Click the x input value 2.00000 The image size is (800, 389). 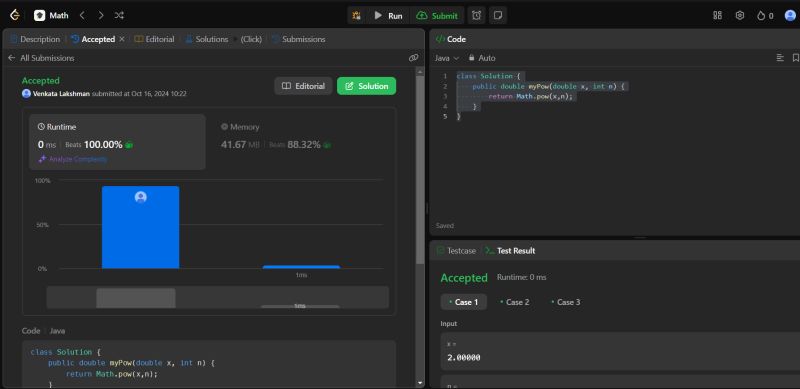point(464,358)
